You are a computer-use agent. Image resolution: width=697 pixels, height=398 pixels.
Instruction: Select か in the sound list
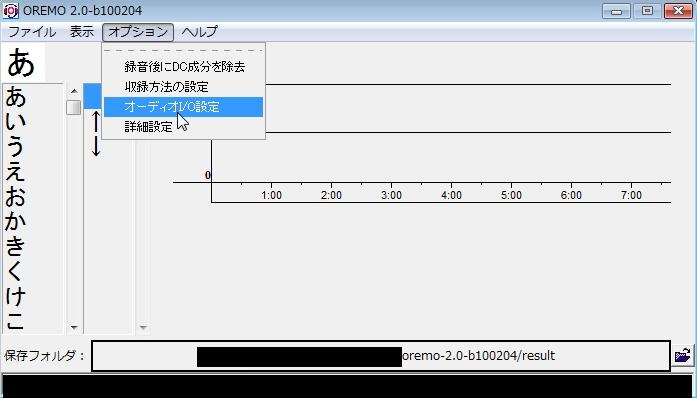tap(16, 221)
